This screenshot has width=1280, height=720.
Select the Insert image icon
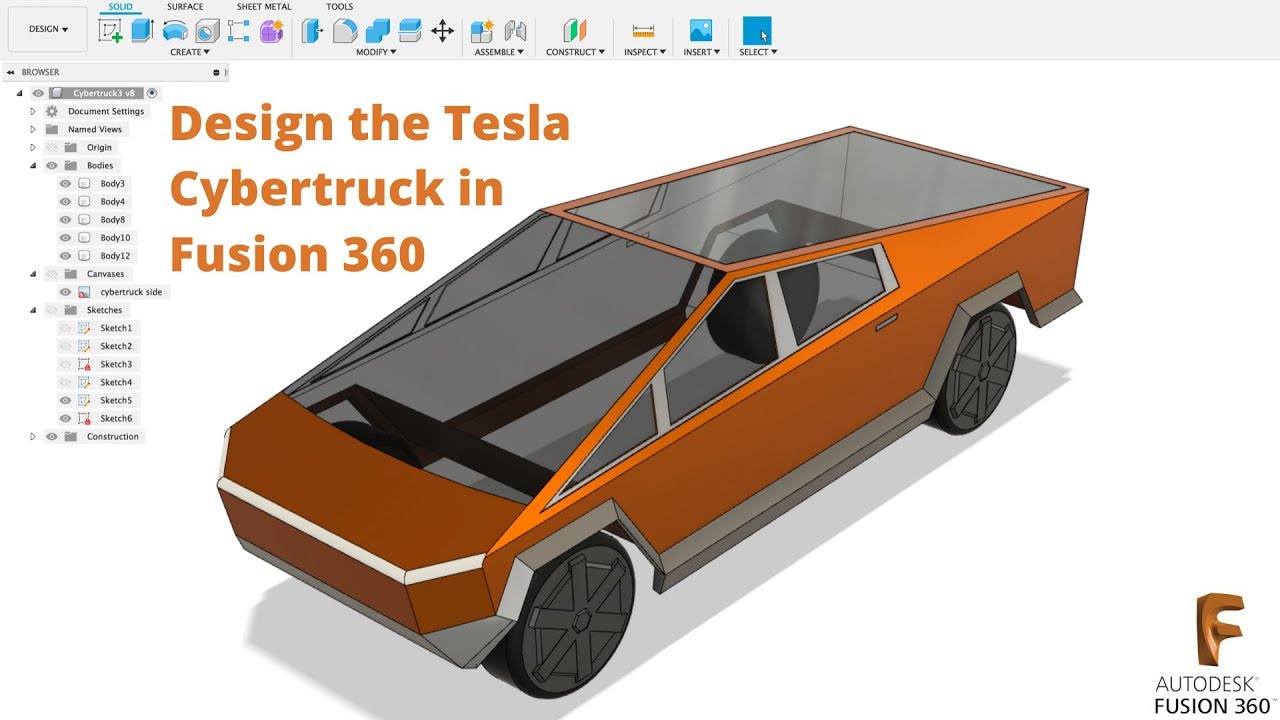click(701, 31)
